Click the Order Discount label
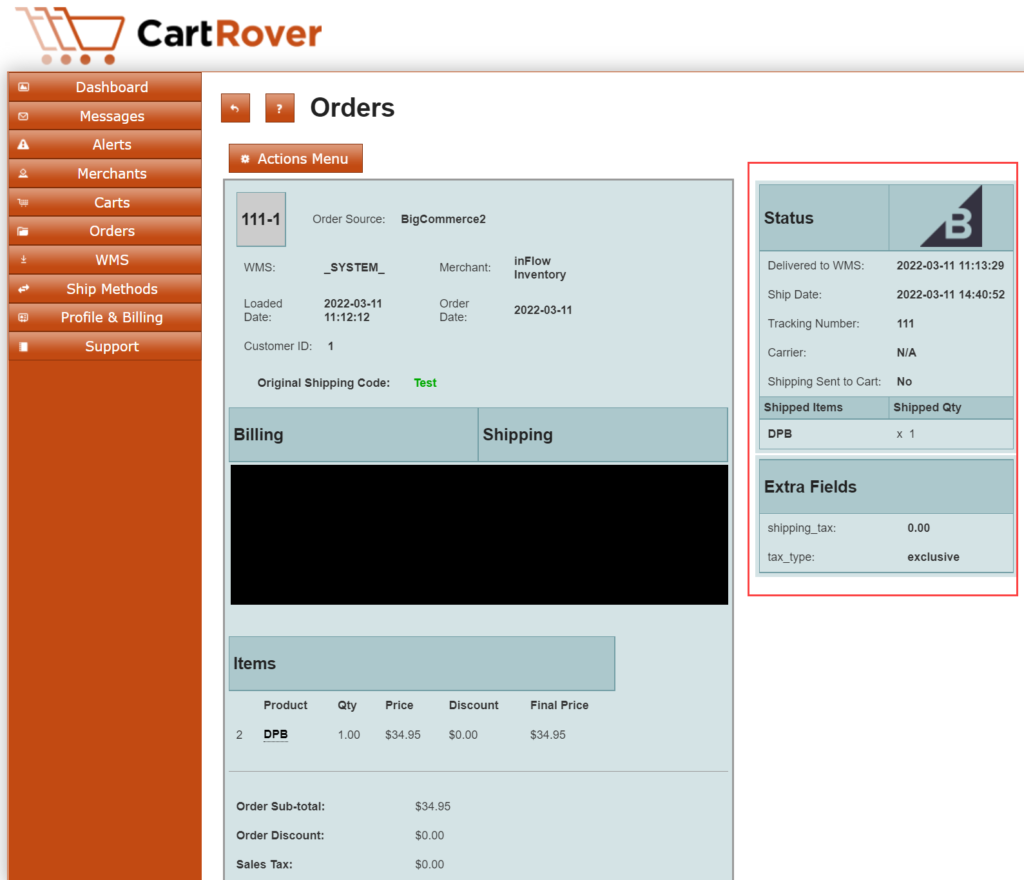 [280, 836]
